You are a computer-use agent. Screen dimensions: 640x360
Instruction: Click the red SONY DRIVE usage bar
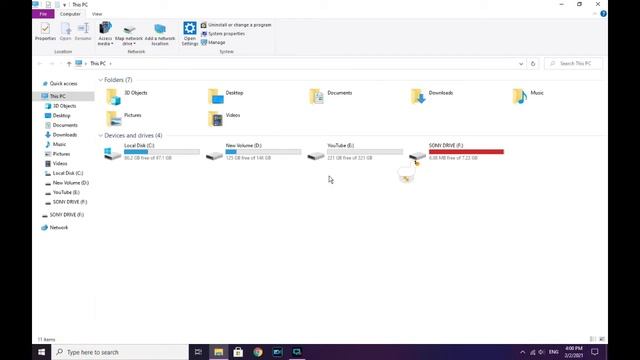(x=466, y=152)
